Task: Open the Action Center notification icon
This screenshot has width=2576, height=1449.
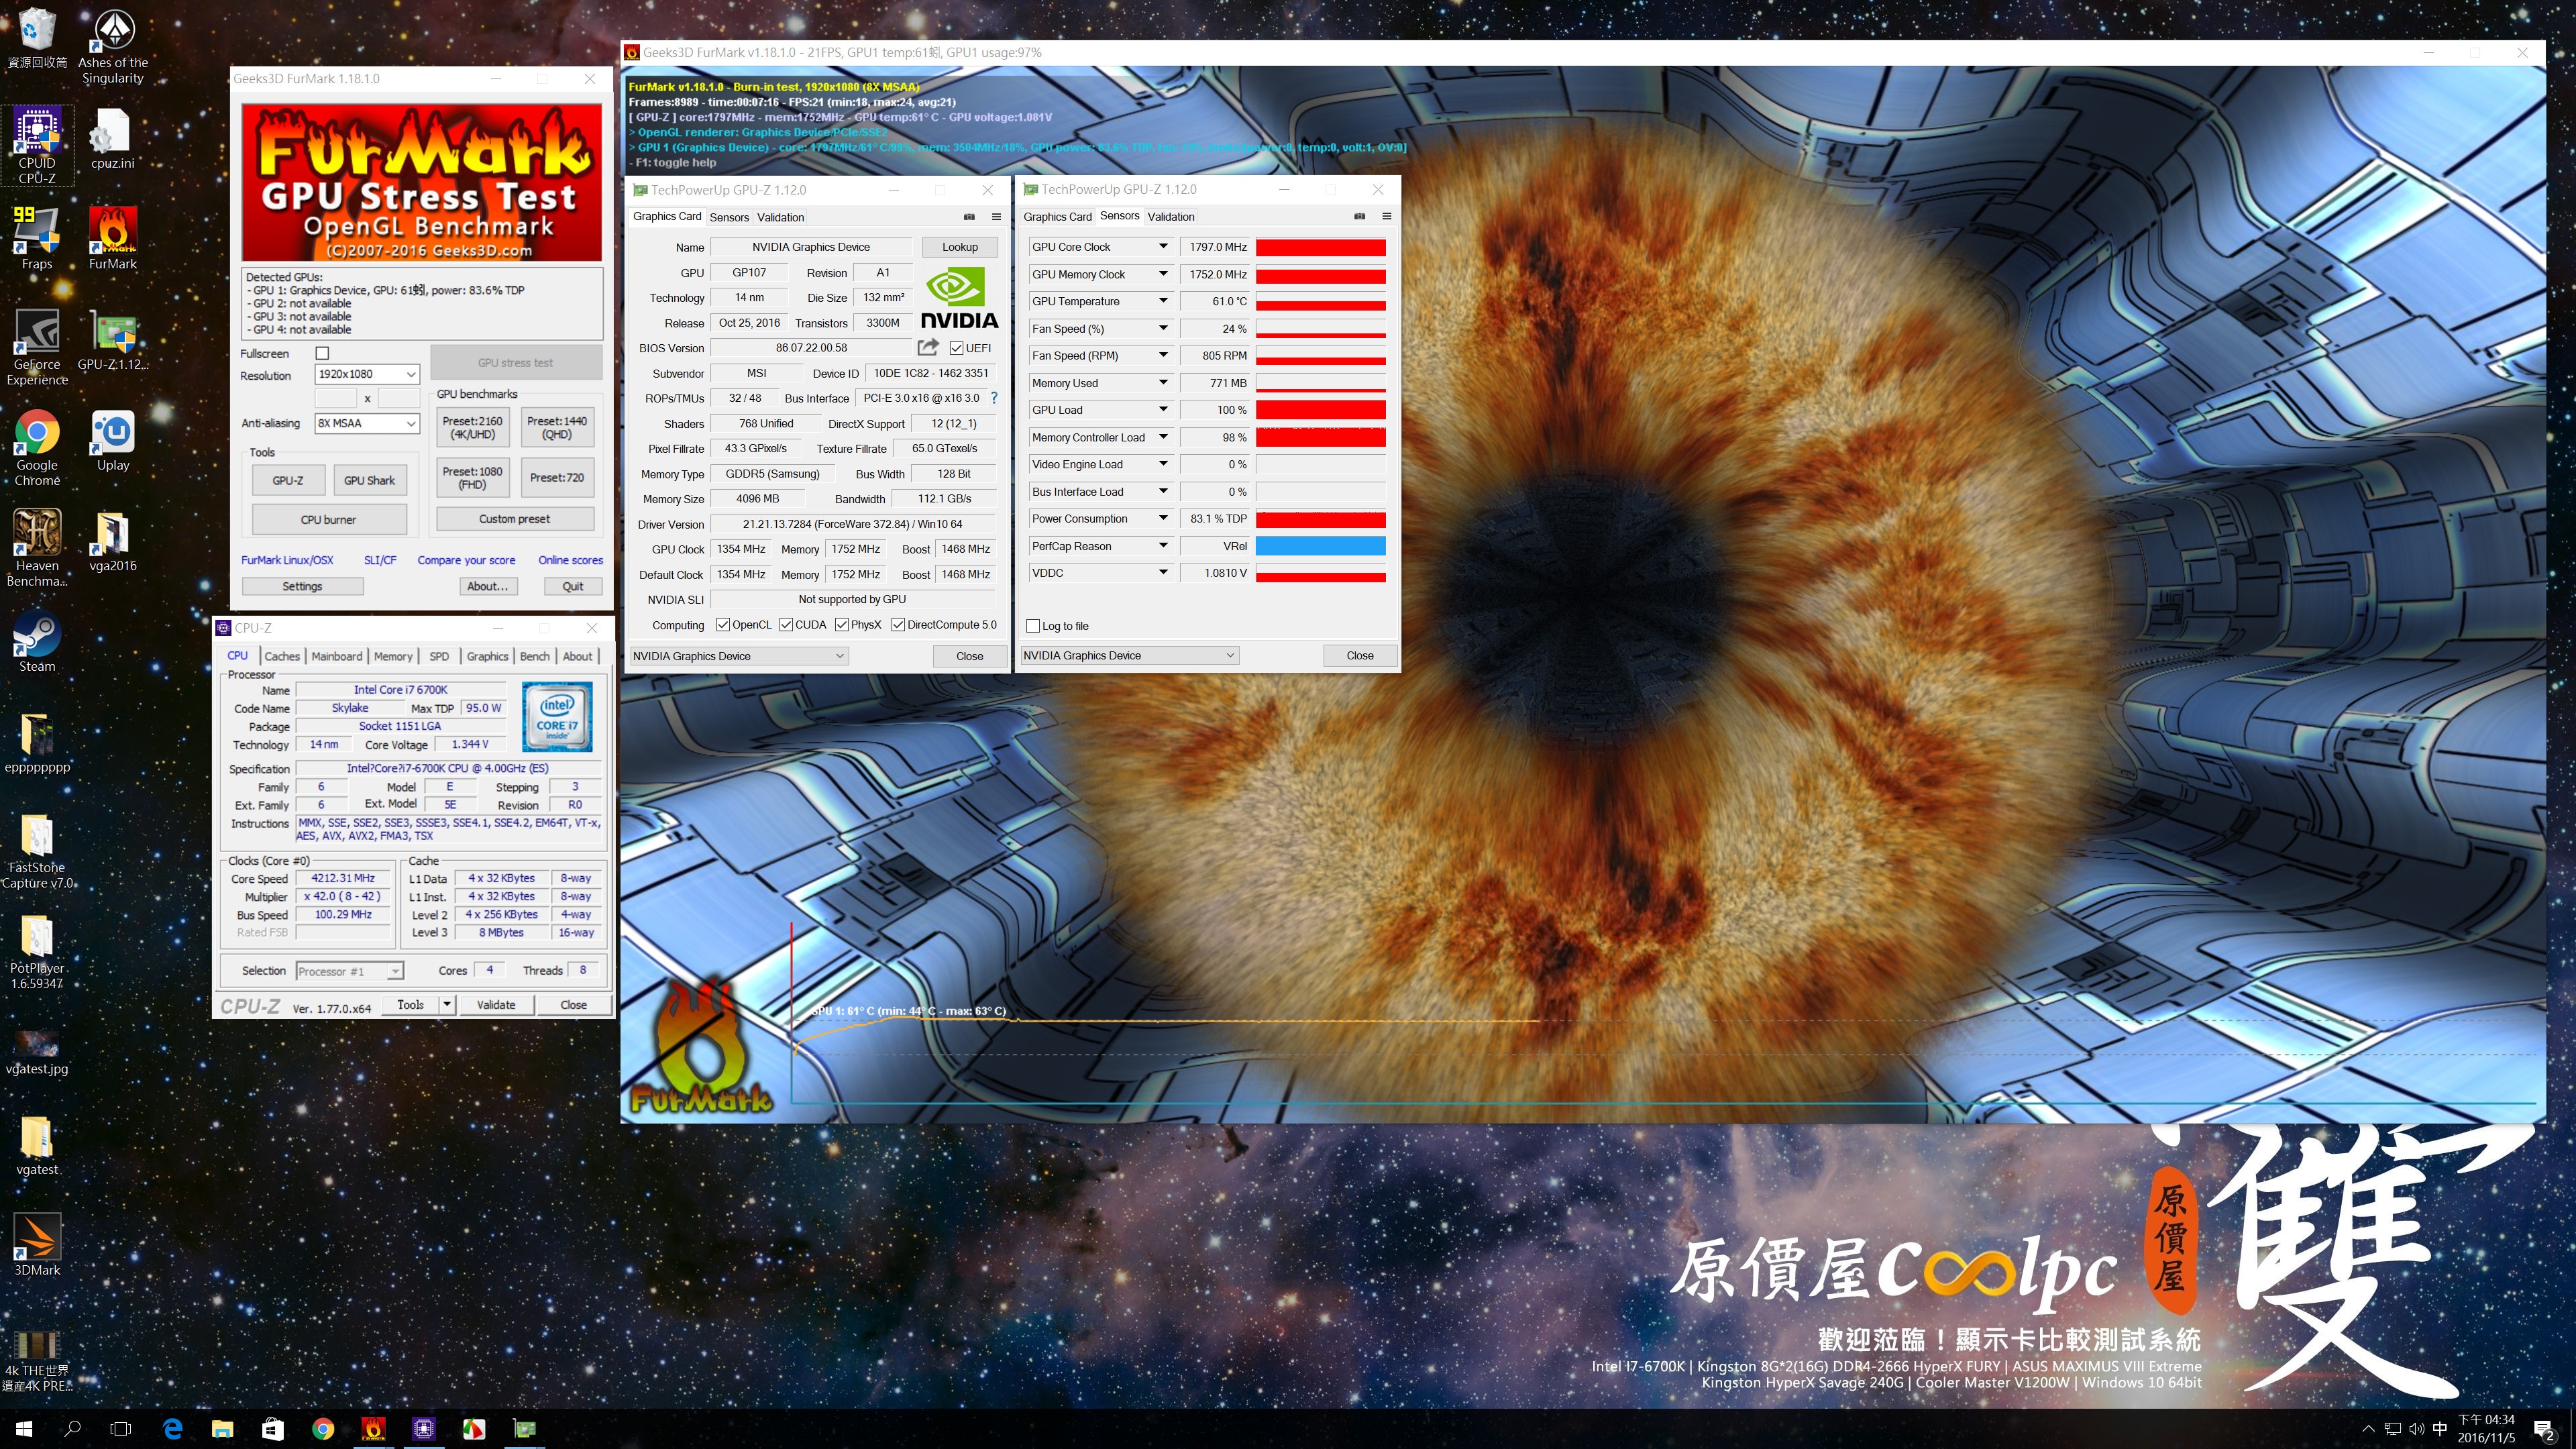Action: [x=2543, y=1429]
